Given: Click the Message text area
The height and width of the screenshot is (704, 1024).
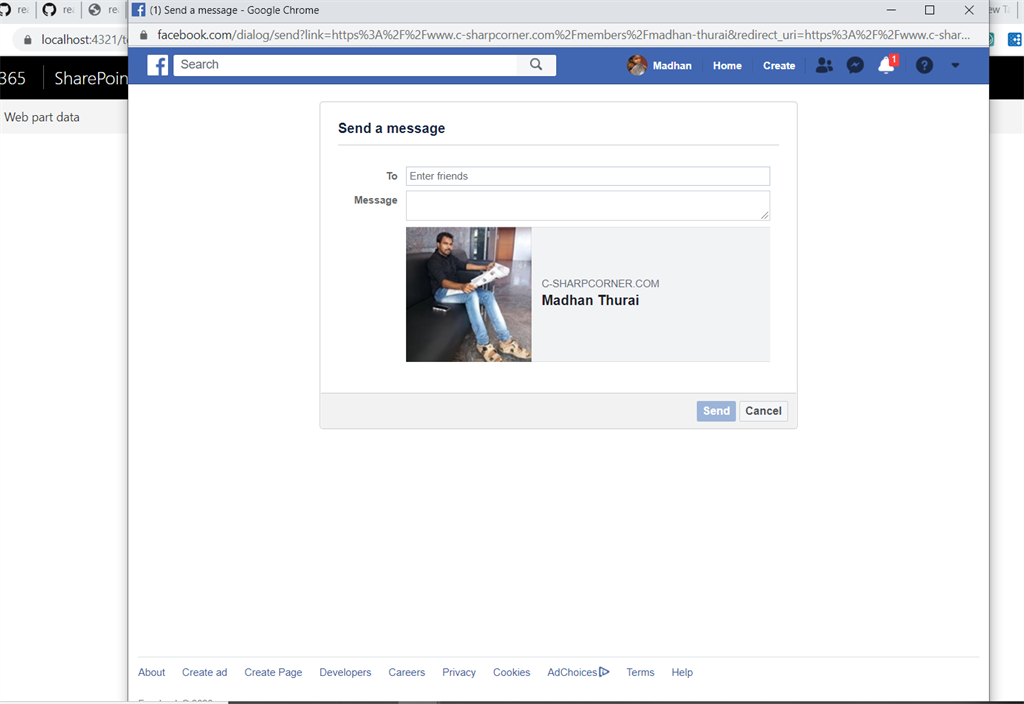Looking at the screenshot, I should [x=588, y=206].
